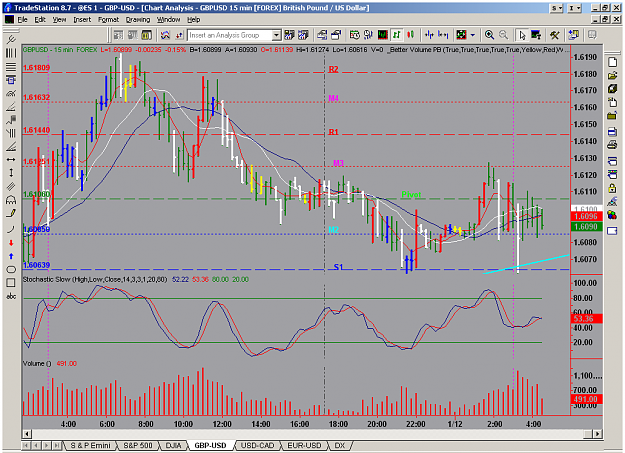
Task: Click the Stochastic Slow indicator label
Action: click(x=95, y=280)
